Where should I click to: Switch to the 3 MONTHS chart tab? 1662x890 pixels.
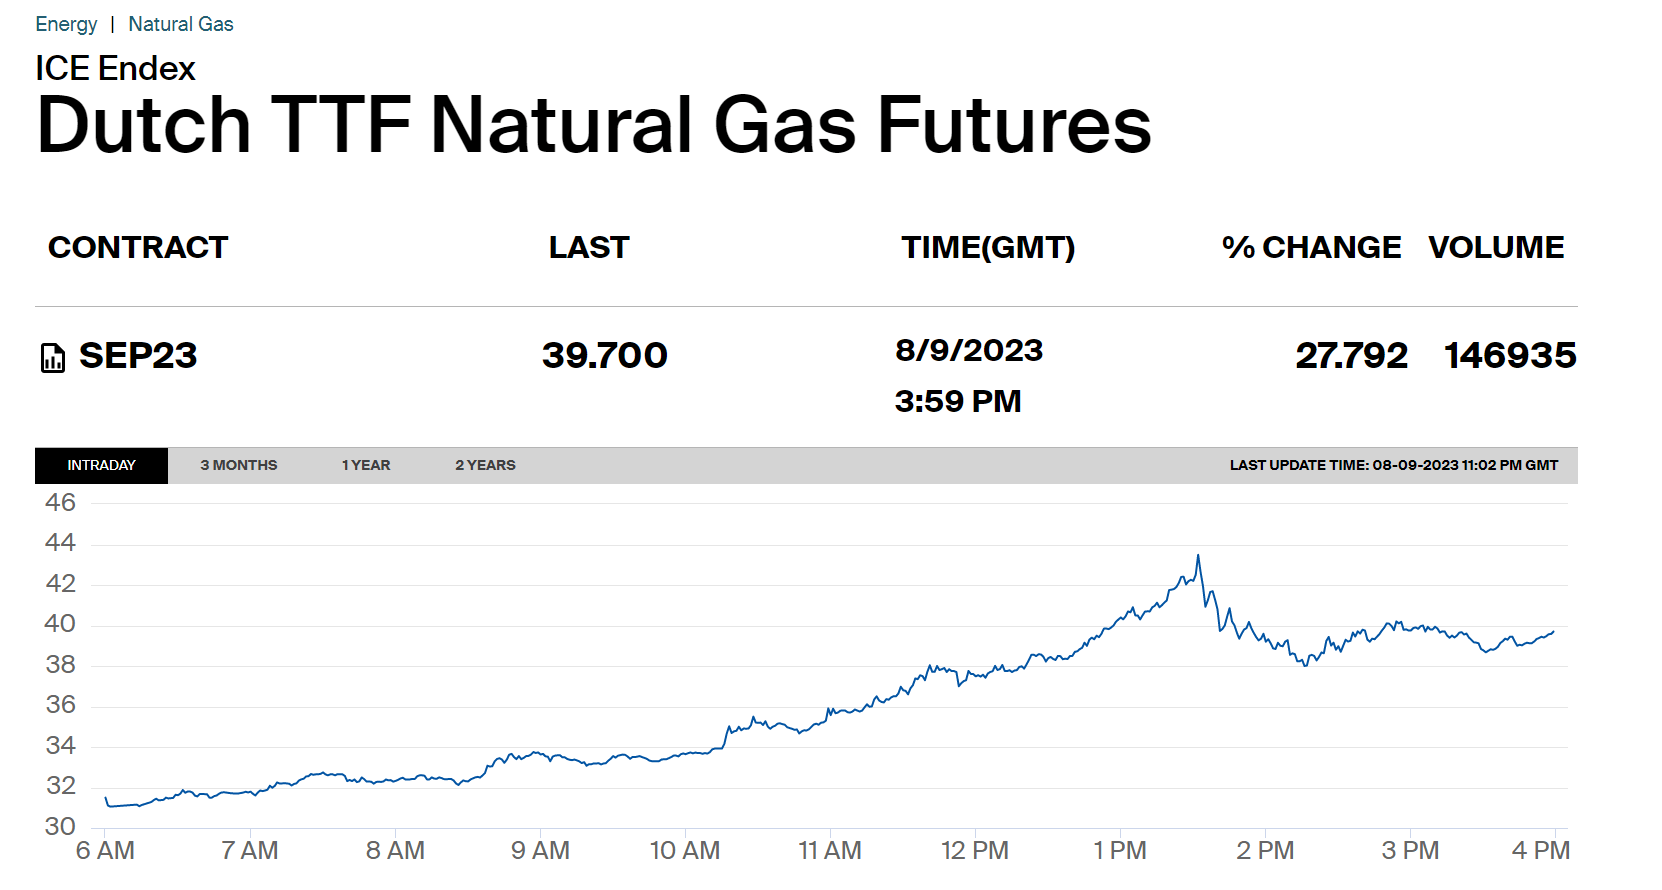point(238,465)
